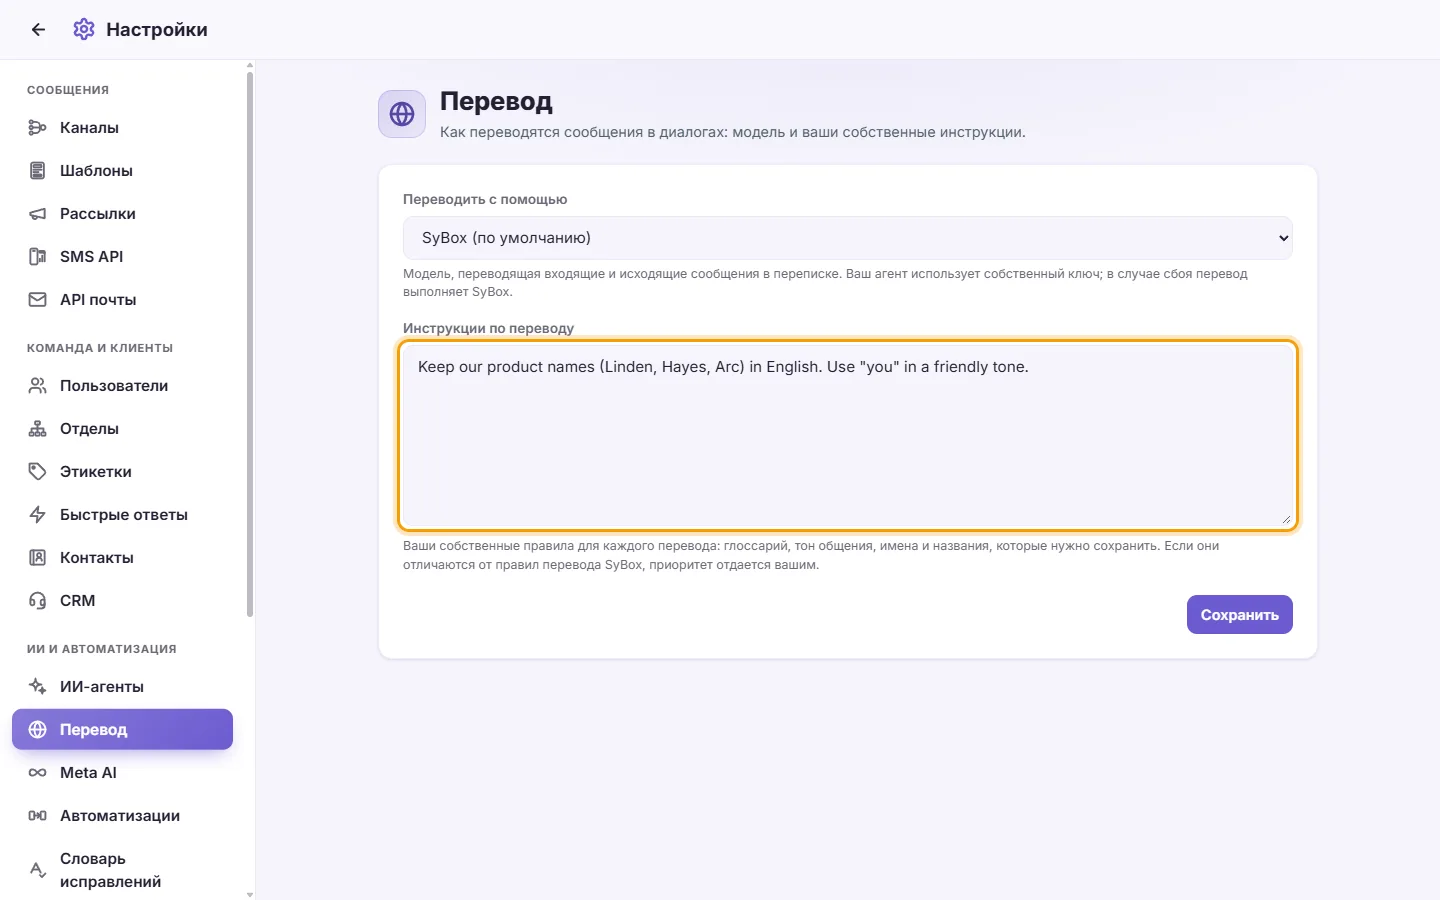Click the textarea resize handle corner
1440x900 pixels.
pyautogui.click(x=1286, y=519)
